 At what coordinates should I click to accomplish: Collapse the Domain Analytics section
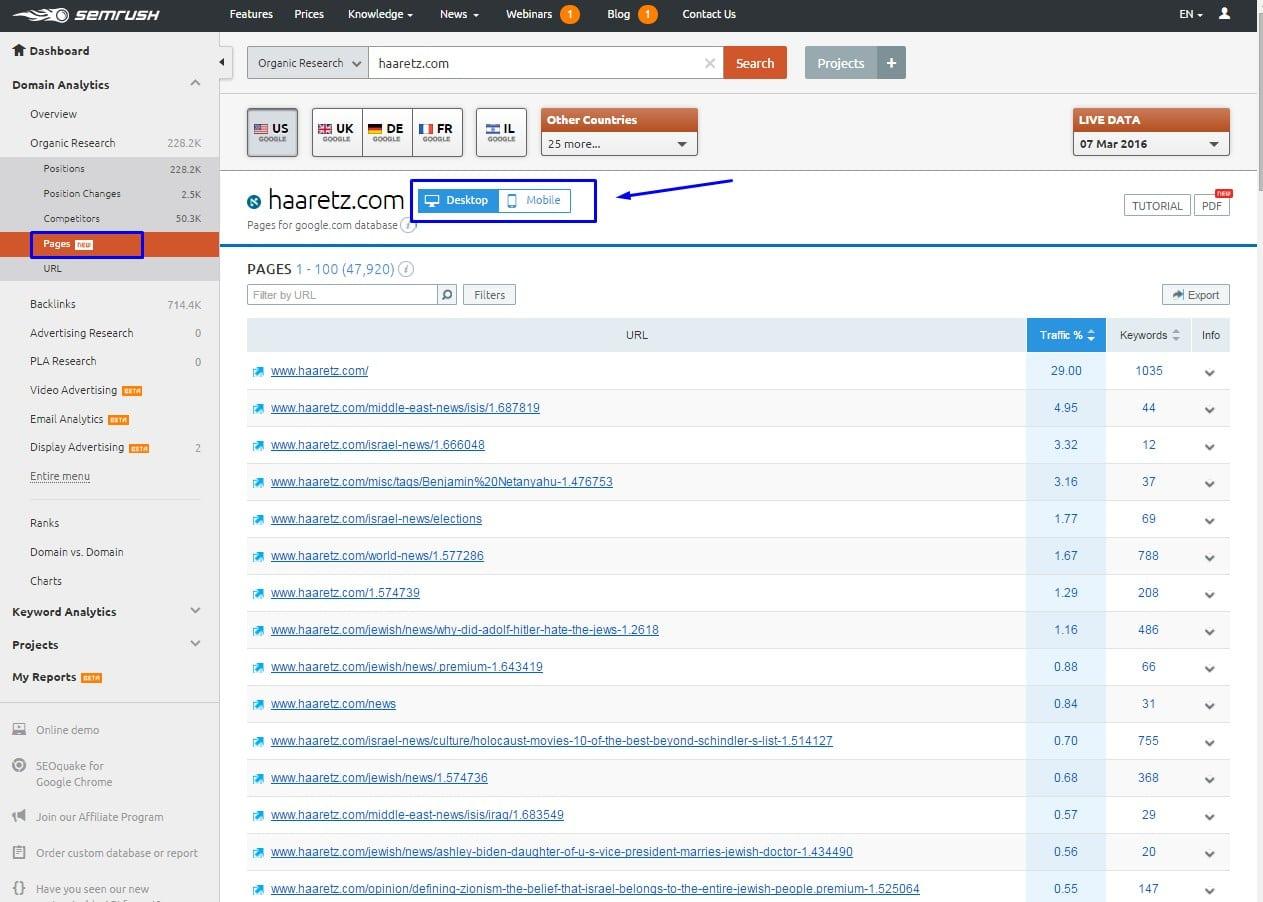[x=195, y=84]
